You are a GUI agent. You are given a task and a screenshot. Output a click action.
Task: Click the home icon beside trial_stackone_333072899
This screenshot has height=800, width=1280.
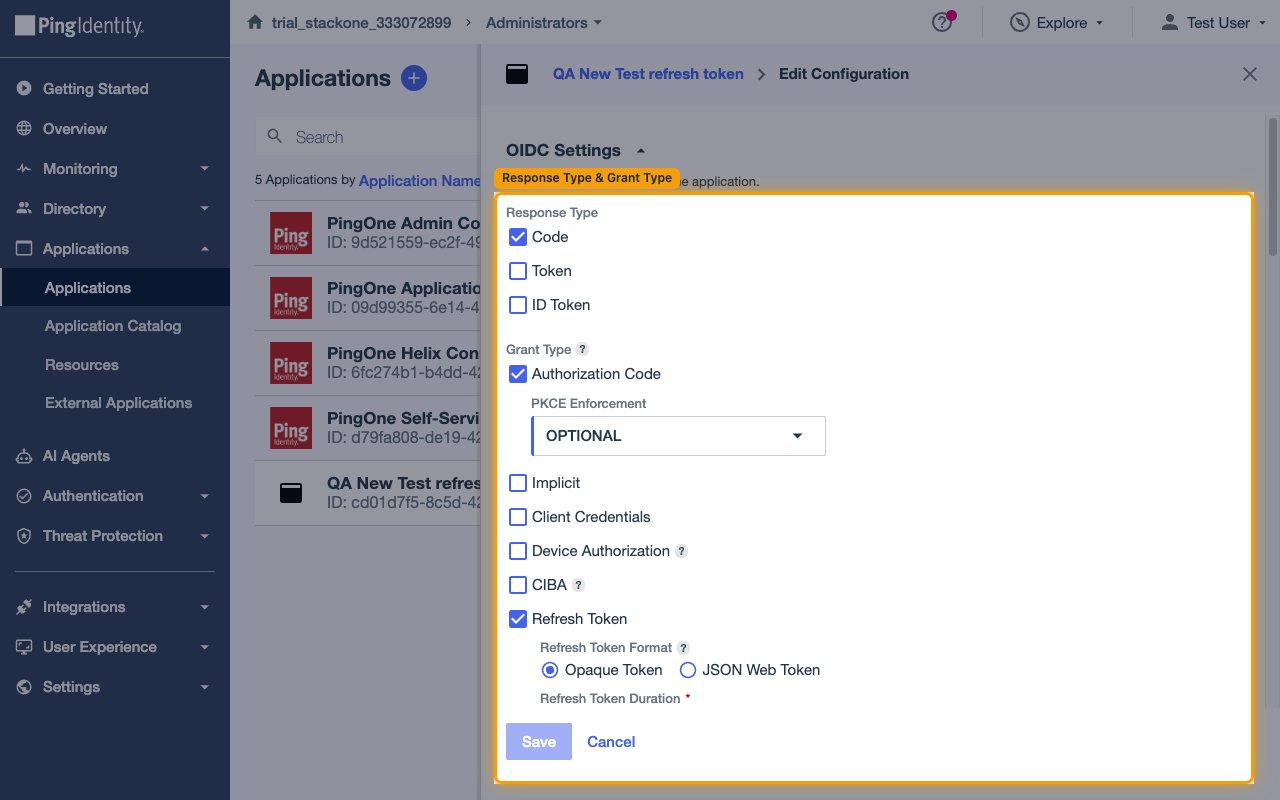[x=255, y=22]
